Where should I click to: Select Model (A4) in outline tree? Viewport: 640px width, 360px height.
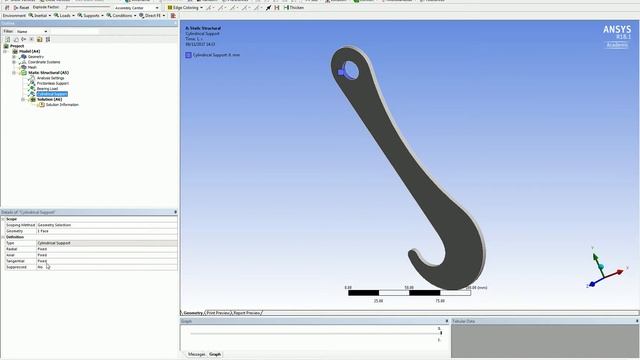[x=29, y=51]
